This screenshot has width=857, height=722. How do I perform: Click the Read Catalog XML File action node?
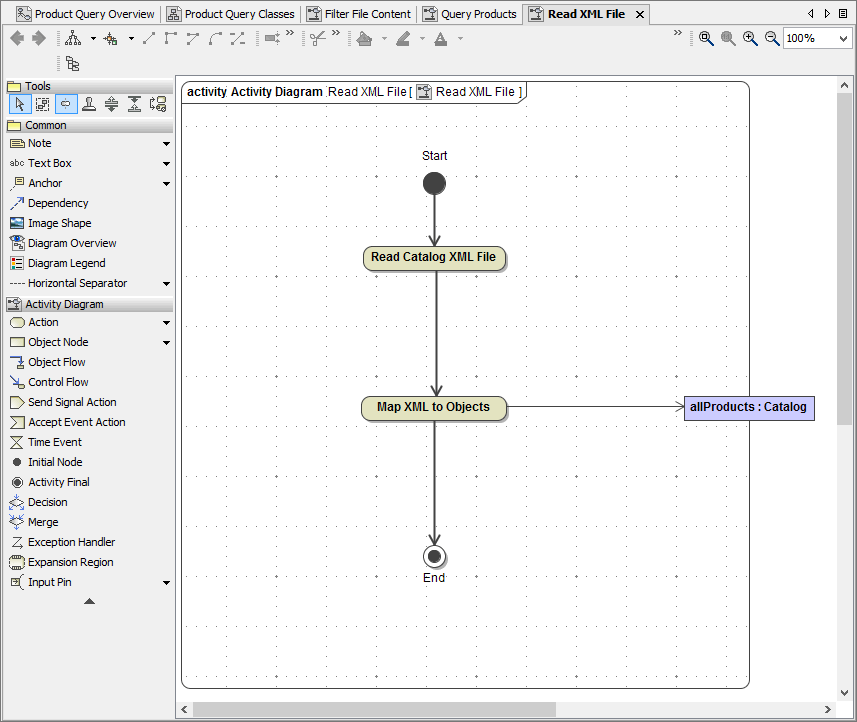pyautogui.click(x=434, y=258)
